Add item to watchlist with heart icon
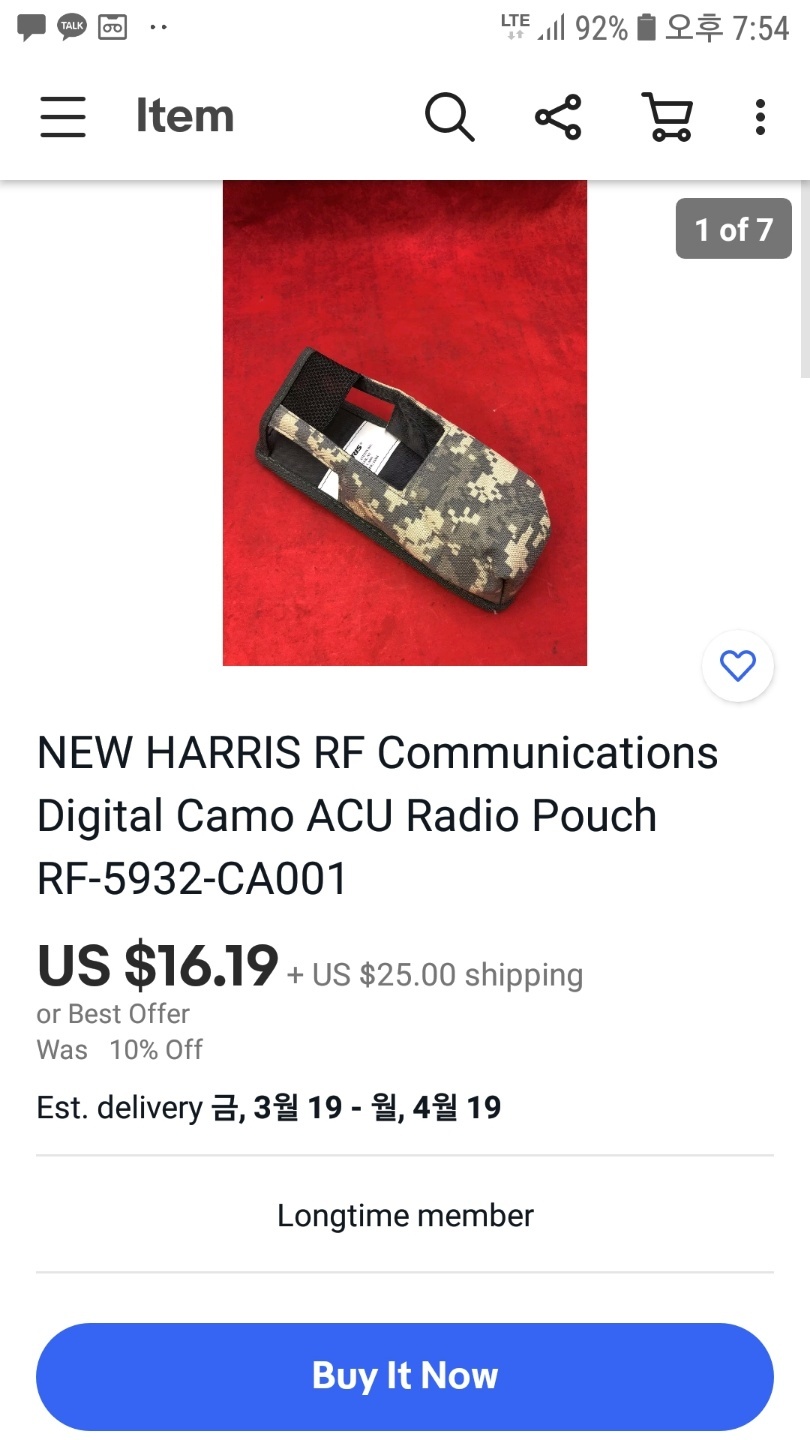 pyautogui.click(x=738, y=666)
